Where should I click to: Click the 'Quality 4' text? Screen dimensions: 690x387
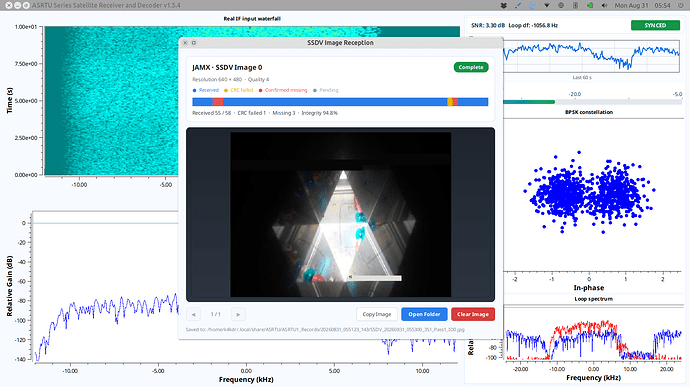point(258,80)
